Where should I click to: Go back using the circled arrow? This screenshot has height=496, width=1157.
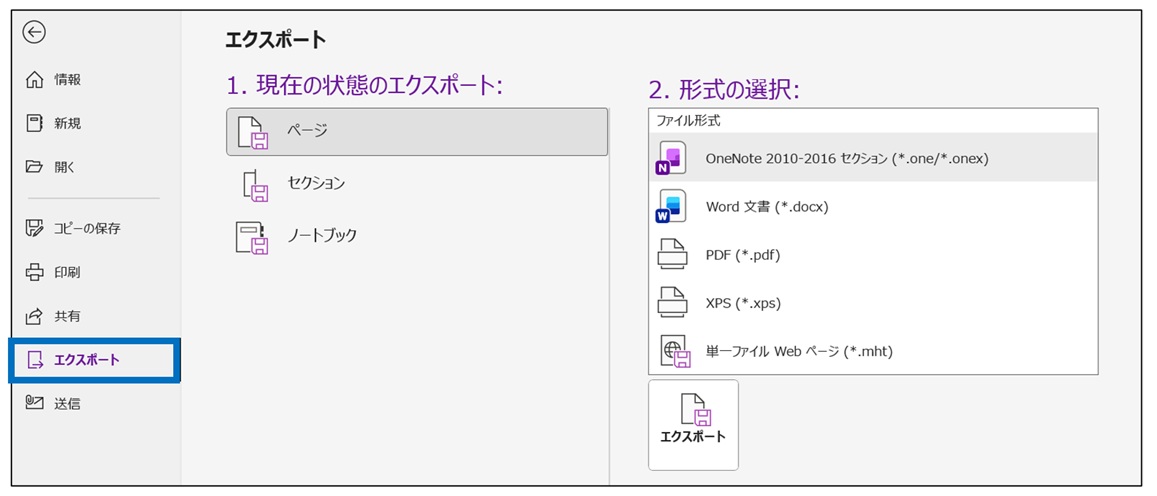(x=34, y=32)
